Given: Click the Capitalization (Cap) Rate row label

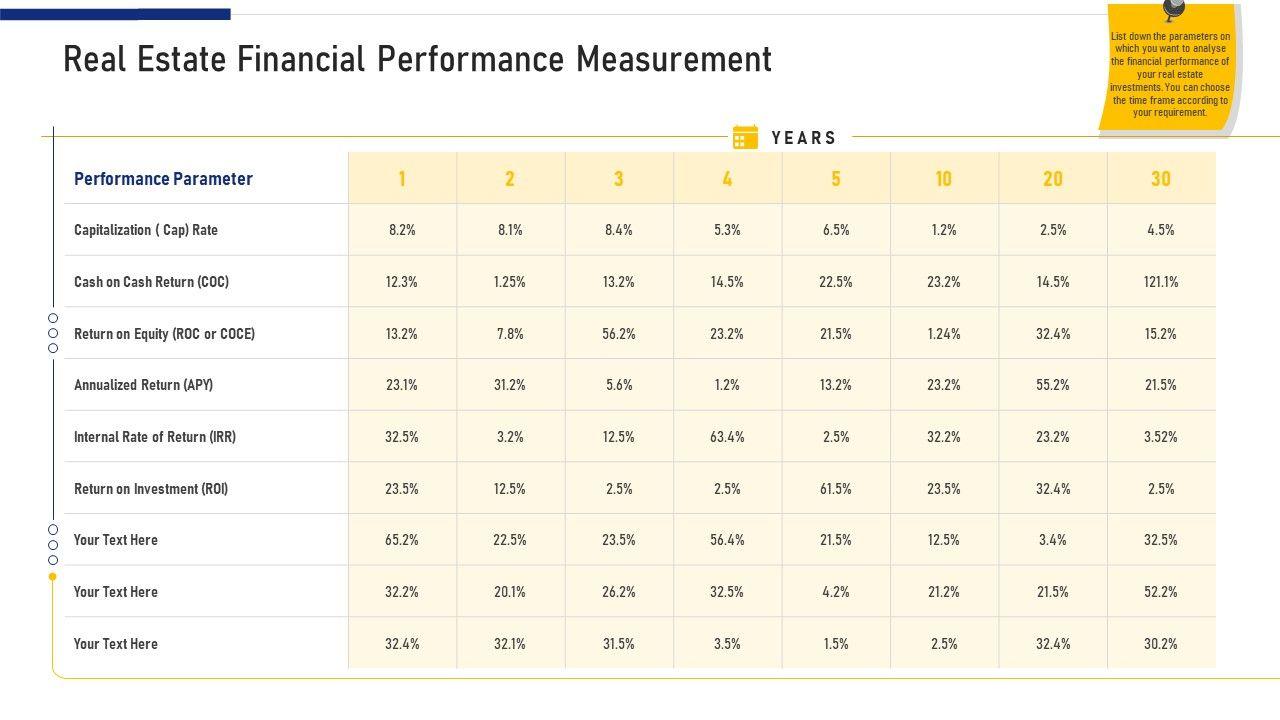Looking at the screenshot, I should point(146,230).
